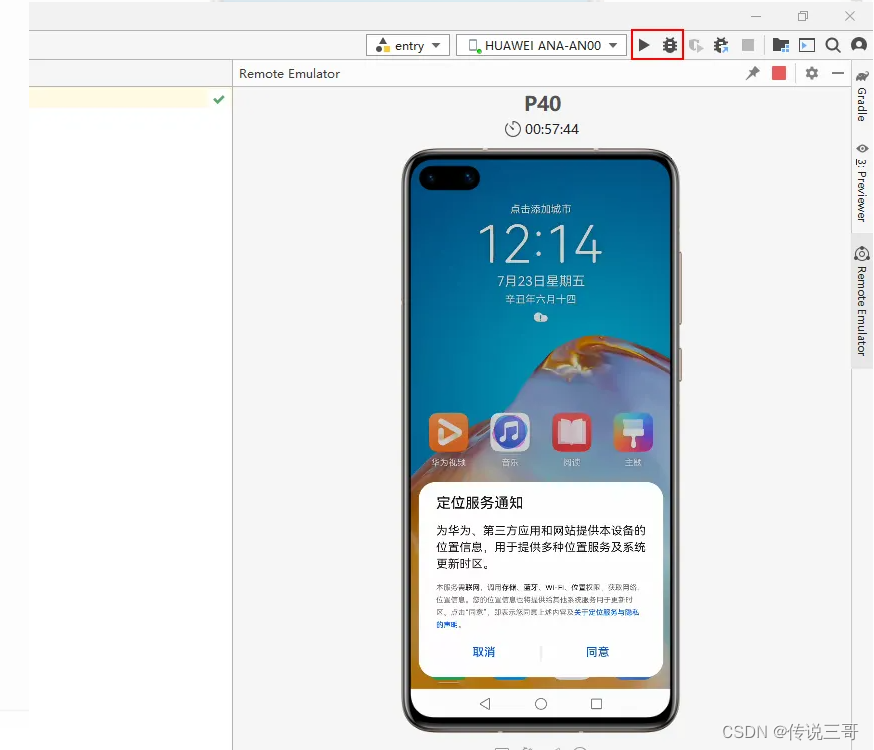This screenshot has width=874, height=750.
Task: Open the user account avatar icon
Action: pos(859,45)
